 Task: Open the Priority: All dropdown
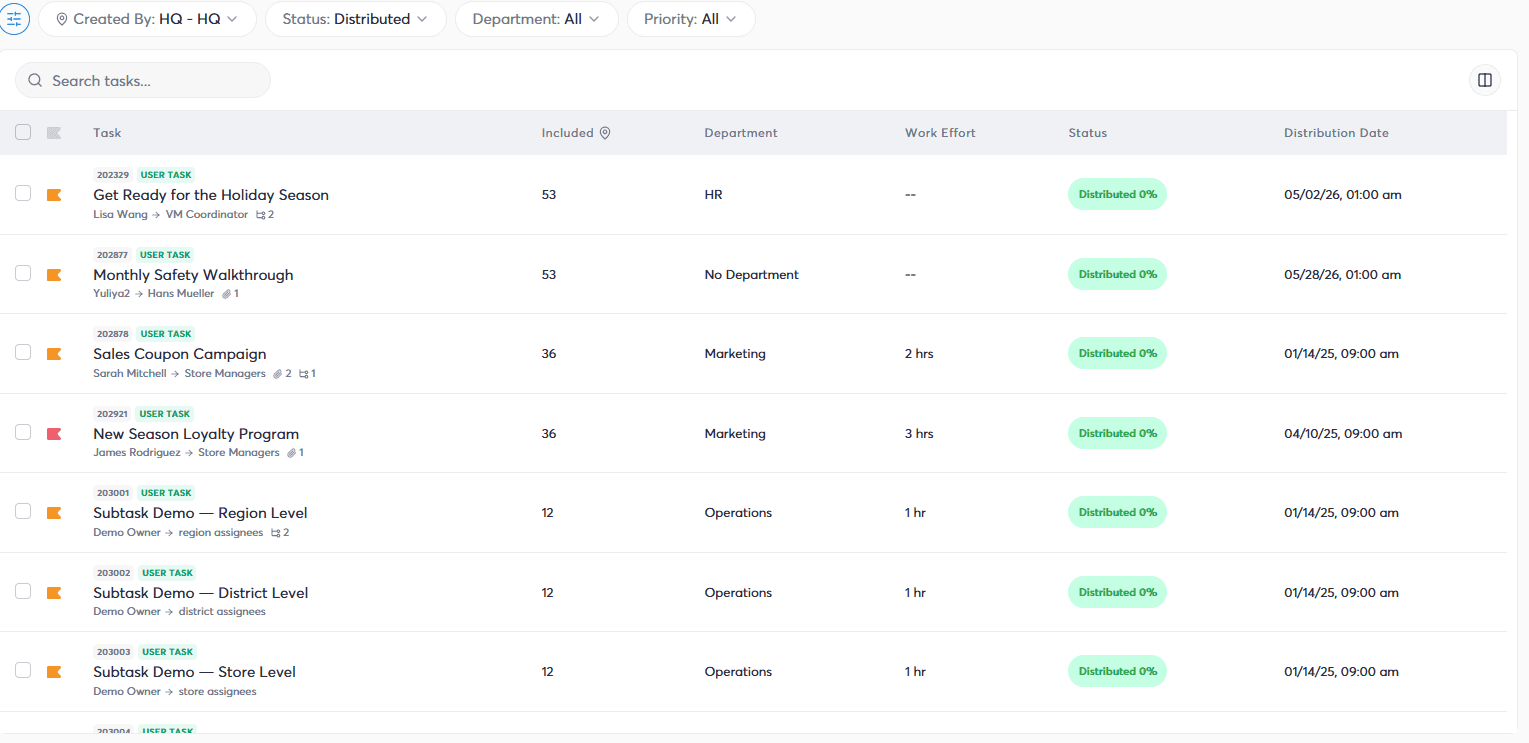coord(691,19)
